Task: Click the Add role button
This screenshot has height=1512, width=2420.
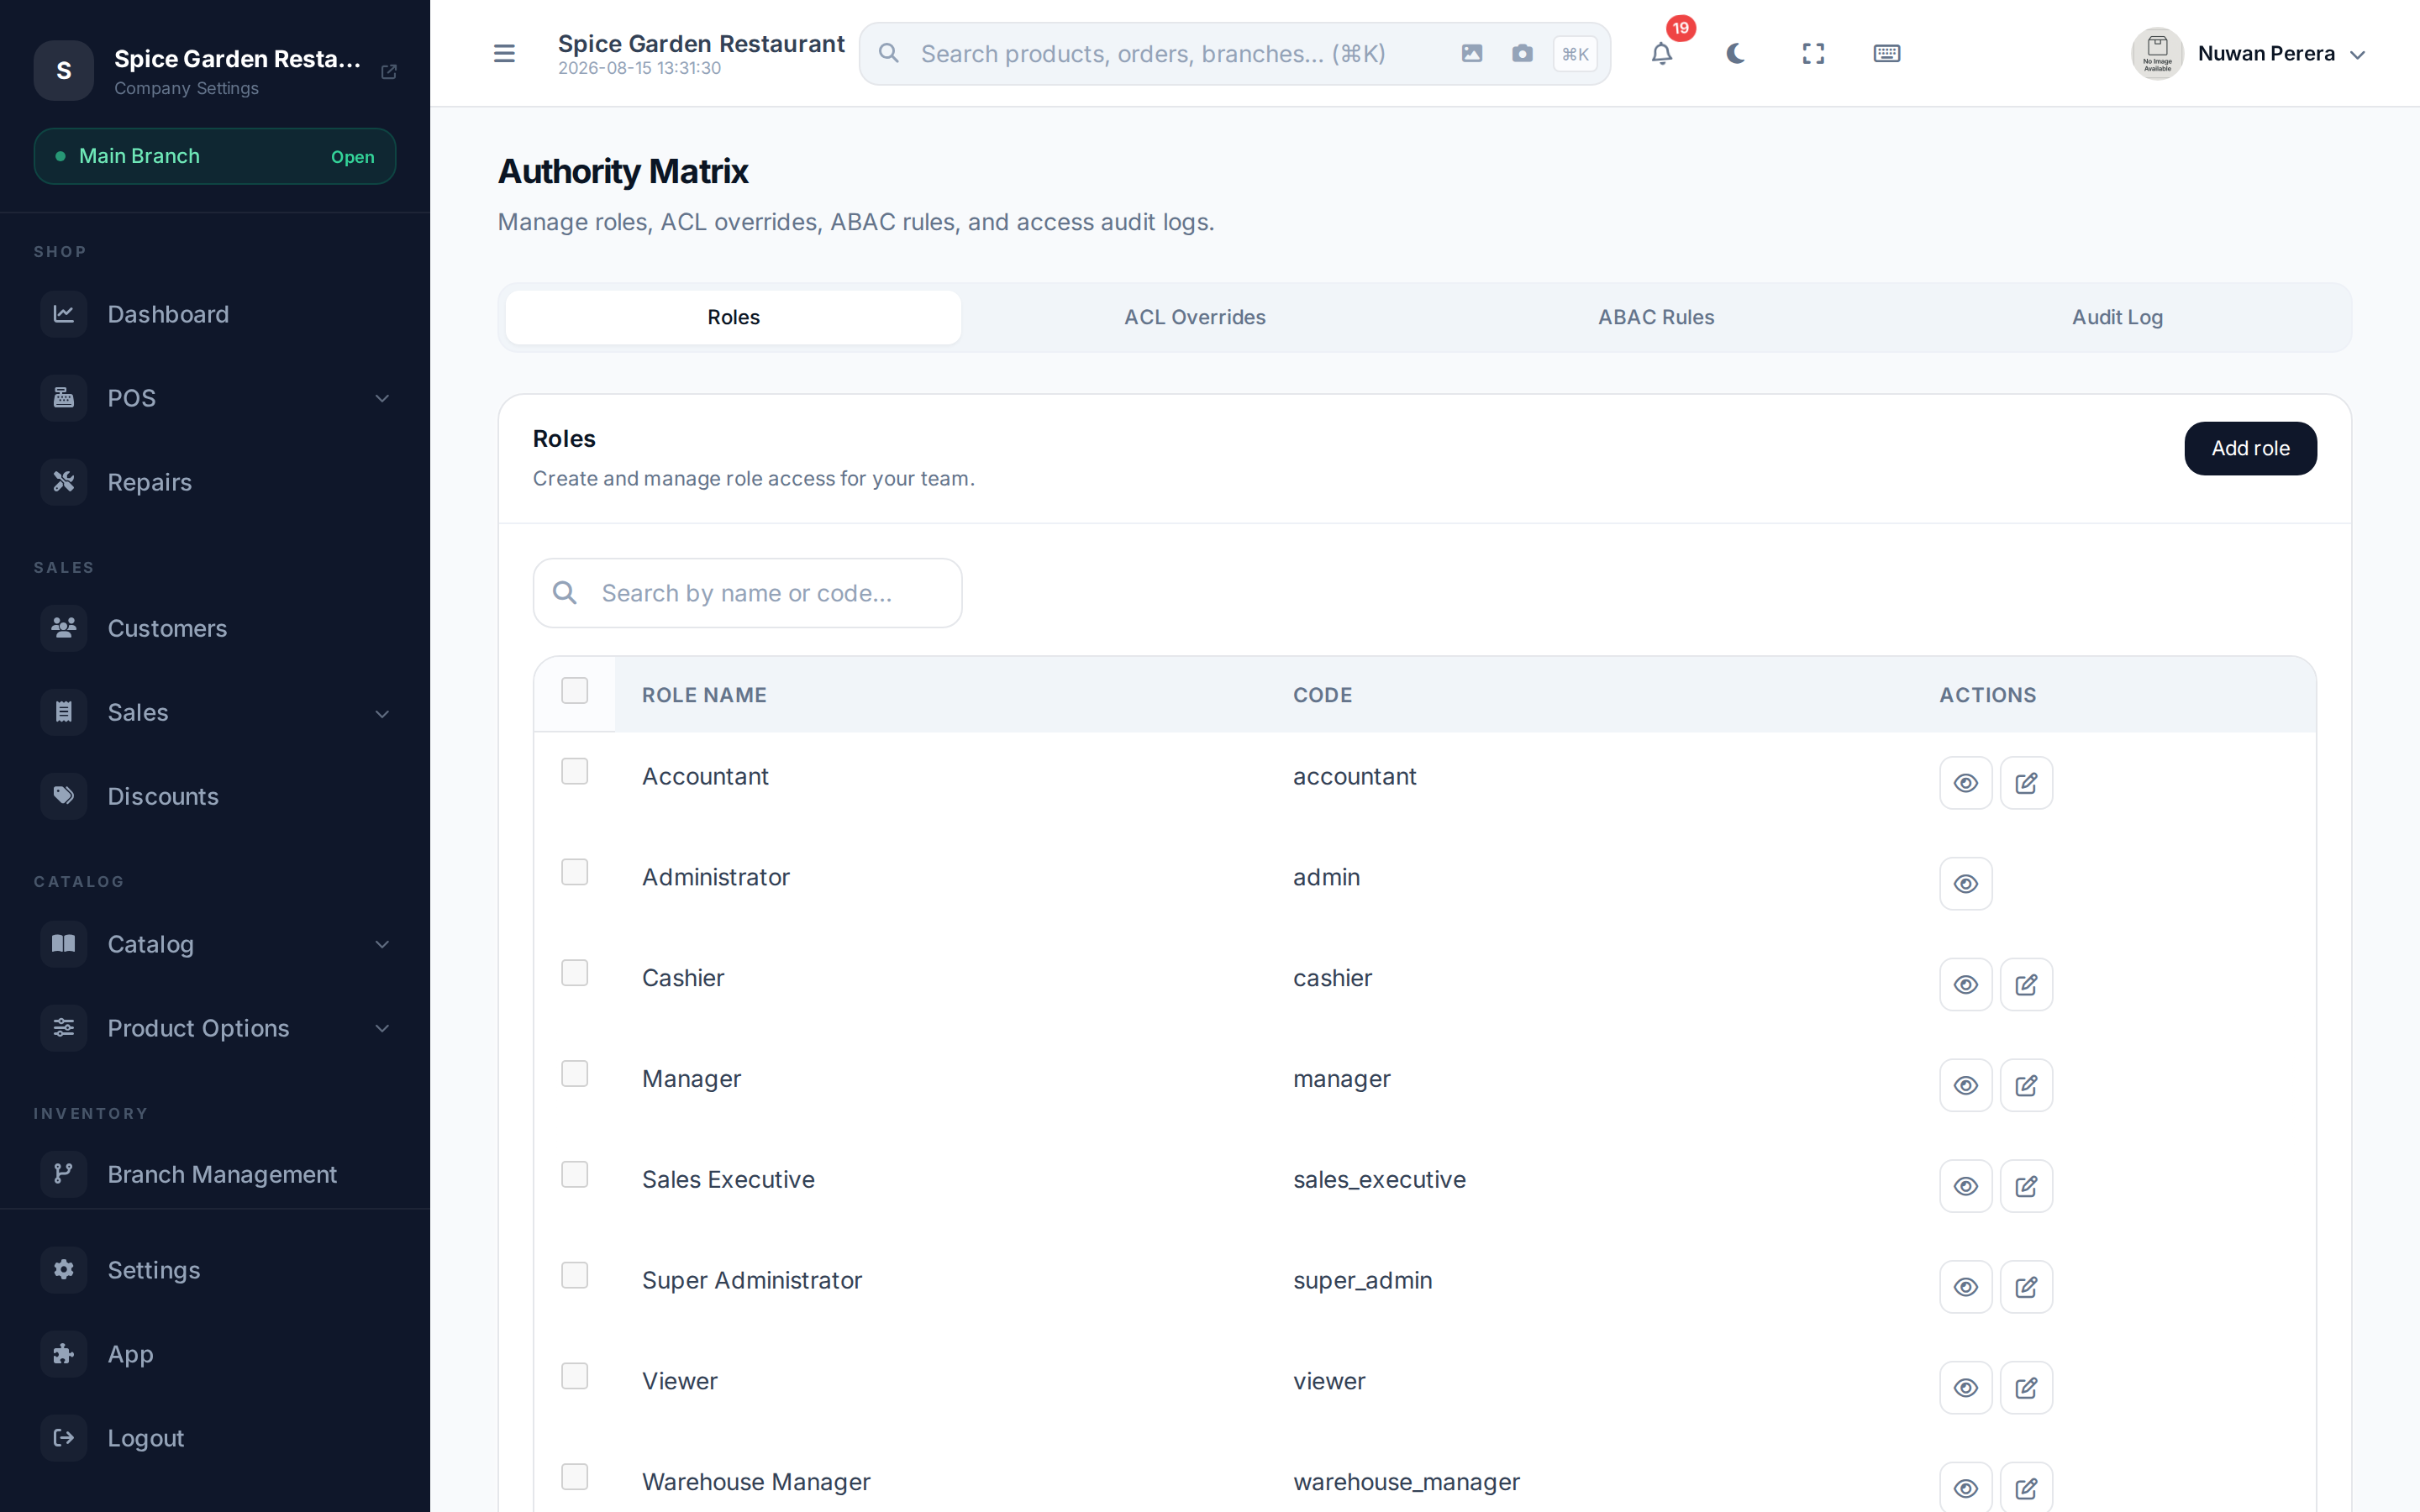Action: [2250, 448]
